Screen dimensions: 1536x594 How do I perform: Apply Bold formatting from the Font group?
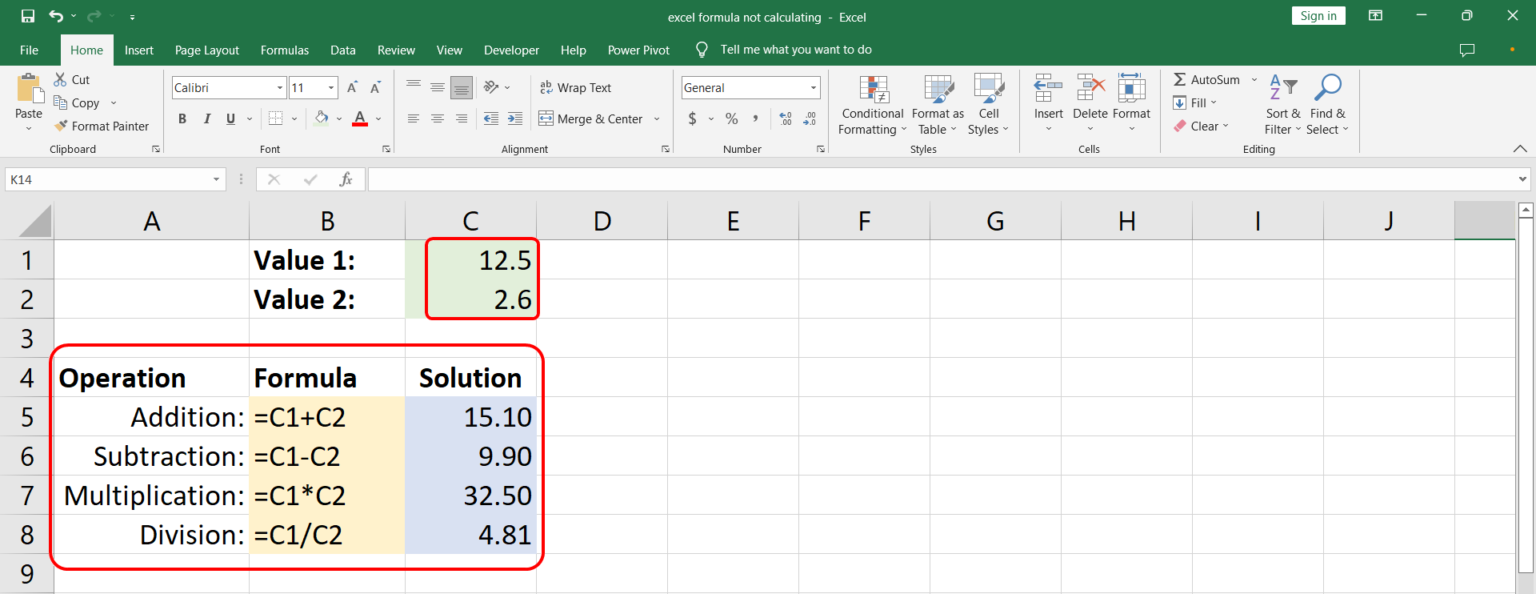pos(182,118)
